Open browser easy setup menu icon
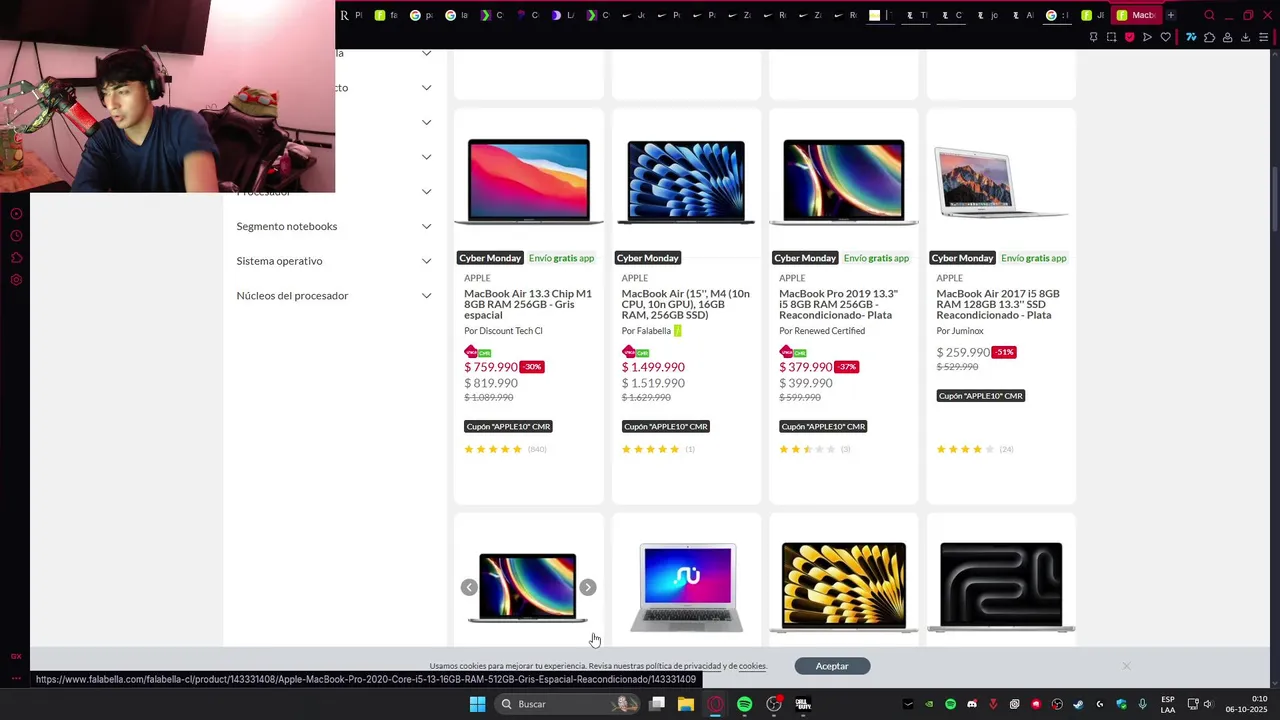The height and width of the screenshot is (720, 1280). point(1264,37)
